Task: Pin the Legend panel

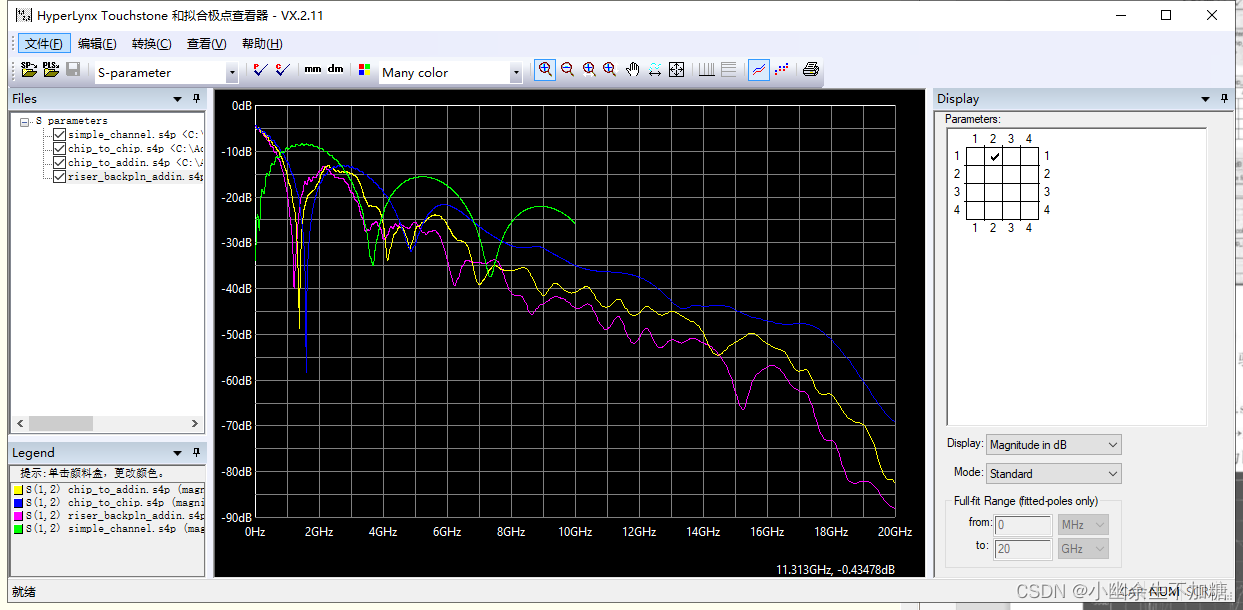Action: pos(197,452)
